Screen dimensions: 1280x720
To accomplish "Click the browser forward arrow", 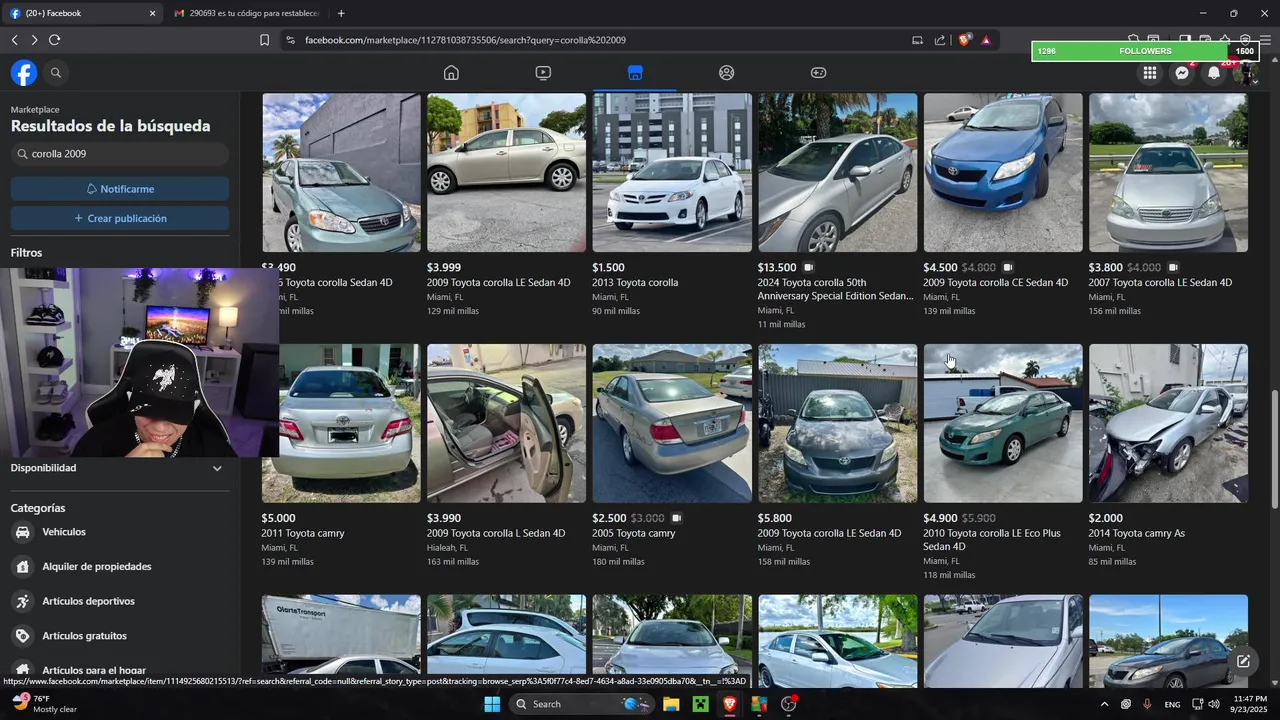I will [x=34, y=40].
